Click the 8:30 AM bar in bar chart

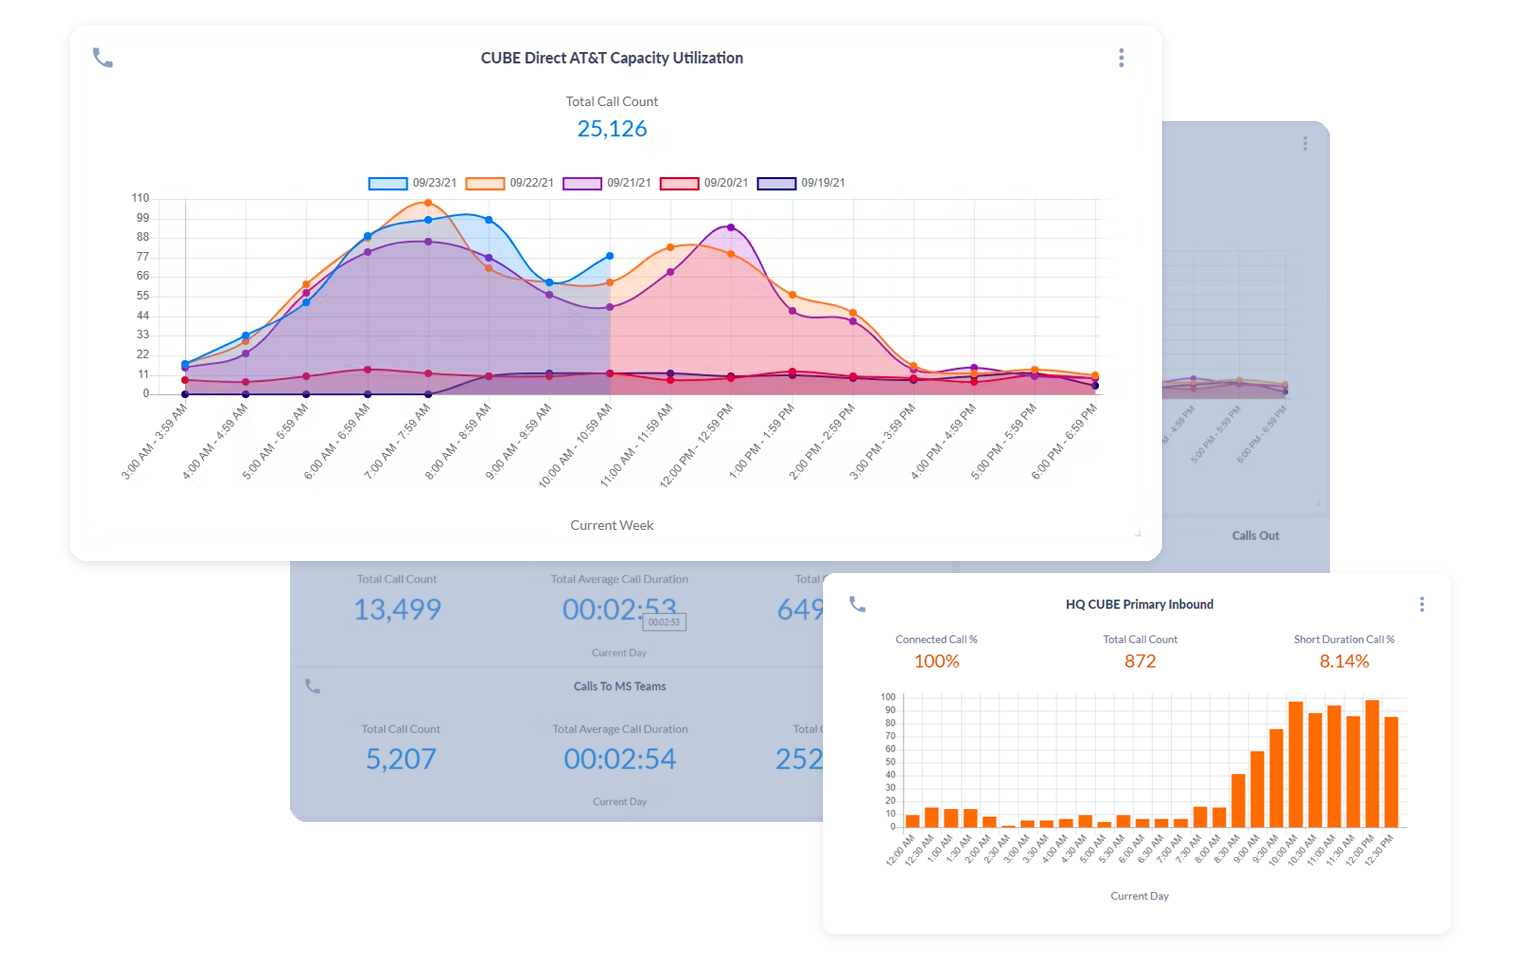pyautogui.click(x=1238, y=800)
